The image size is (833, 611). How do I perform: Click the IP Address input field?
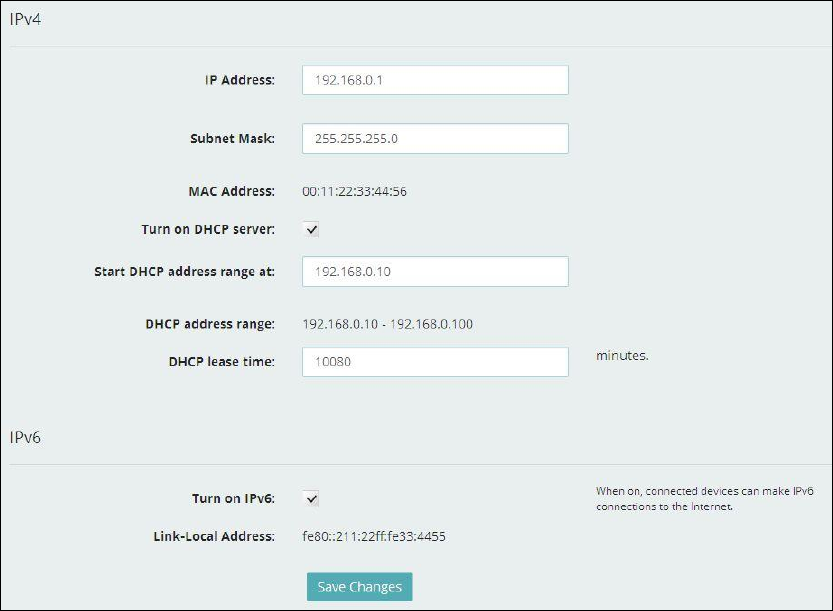[435, 80]
